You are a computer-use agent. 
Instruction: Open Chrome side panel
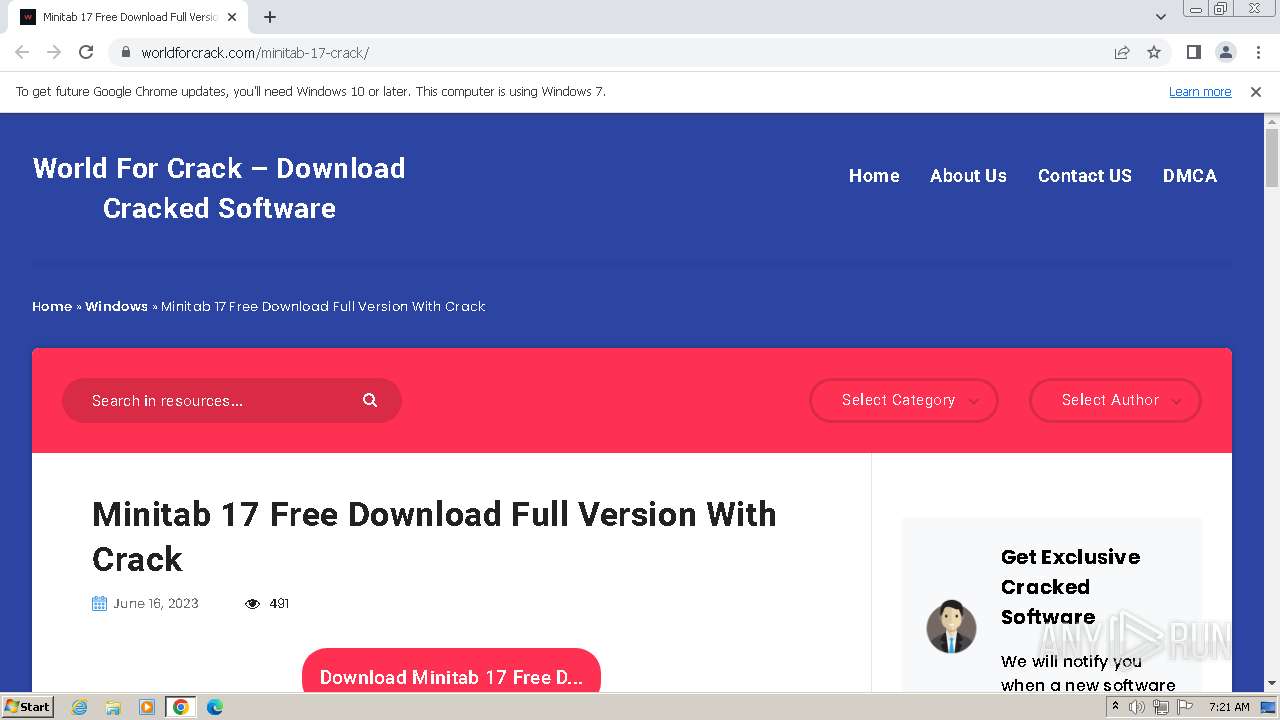(1193, 52)
